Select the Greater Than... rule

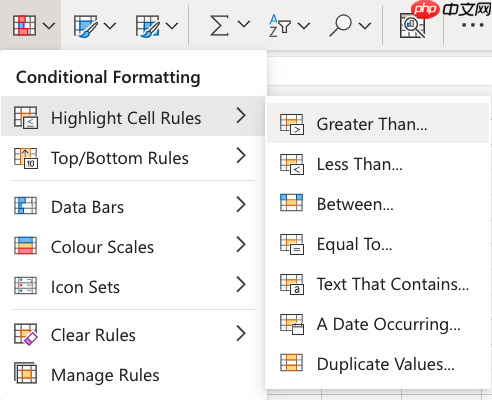(378, 124)
